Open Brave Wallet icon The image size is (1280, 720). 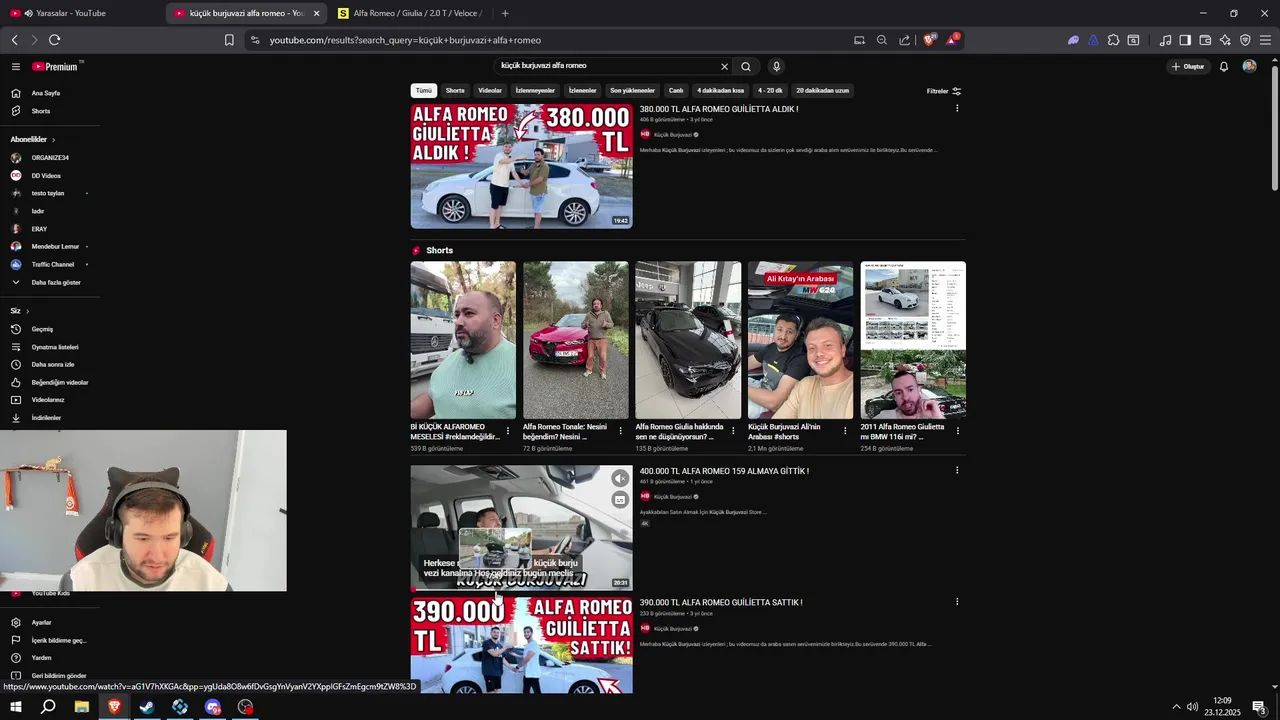[1205, 40]
